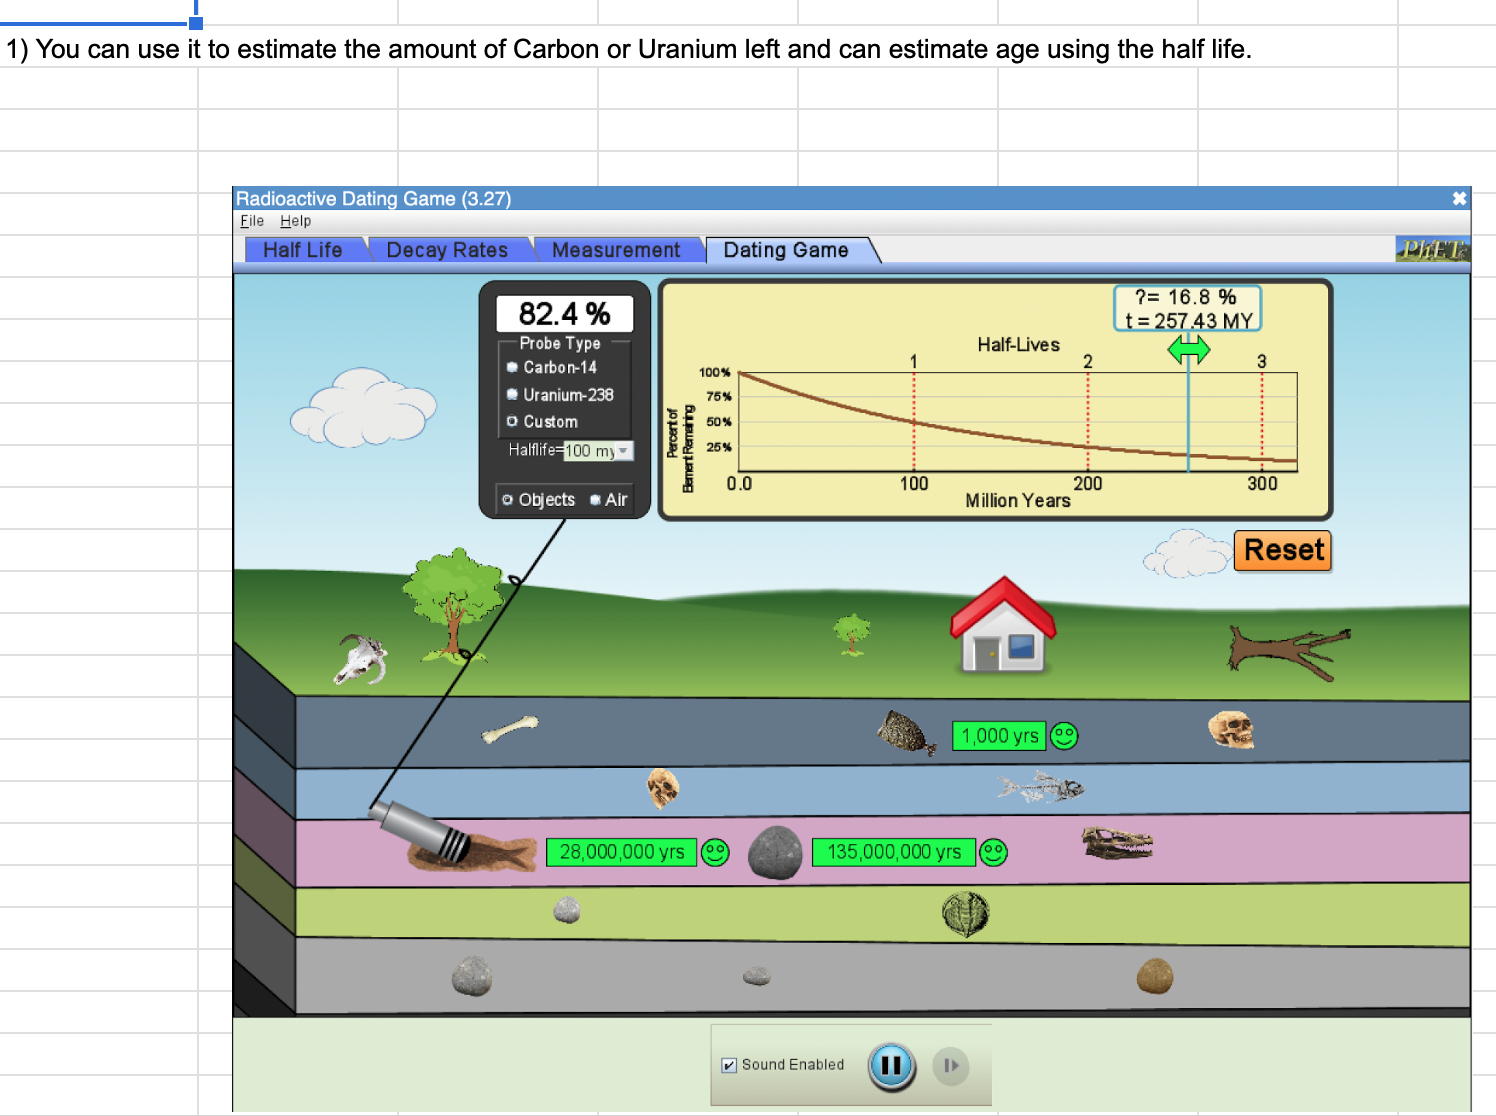The height and width of the screenshot is (1116, 1496).
Task: Open the Help menu
Action: [295, 221]
